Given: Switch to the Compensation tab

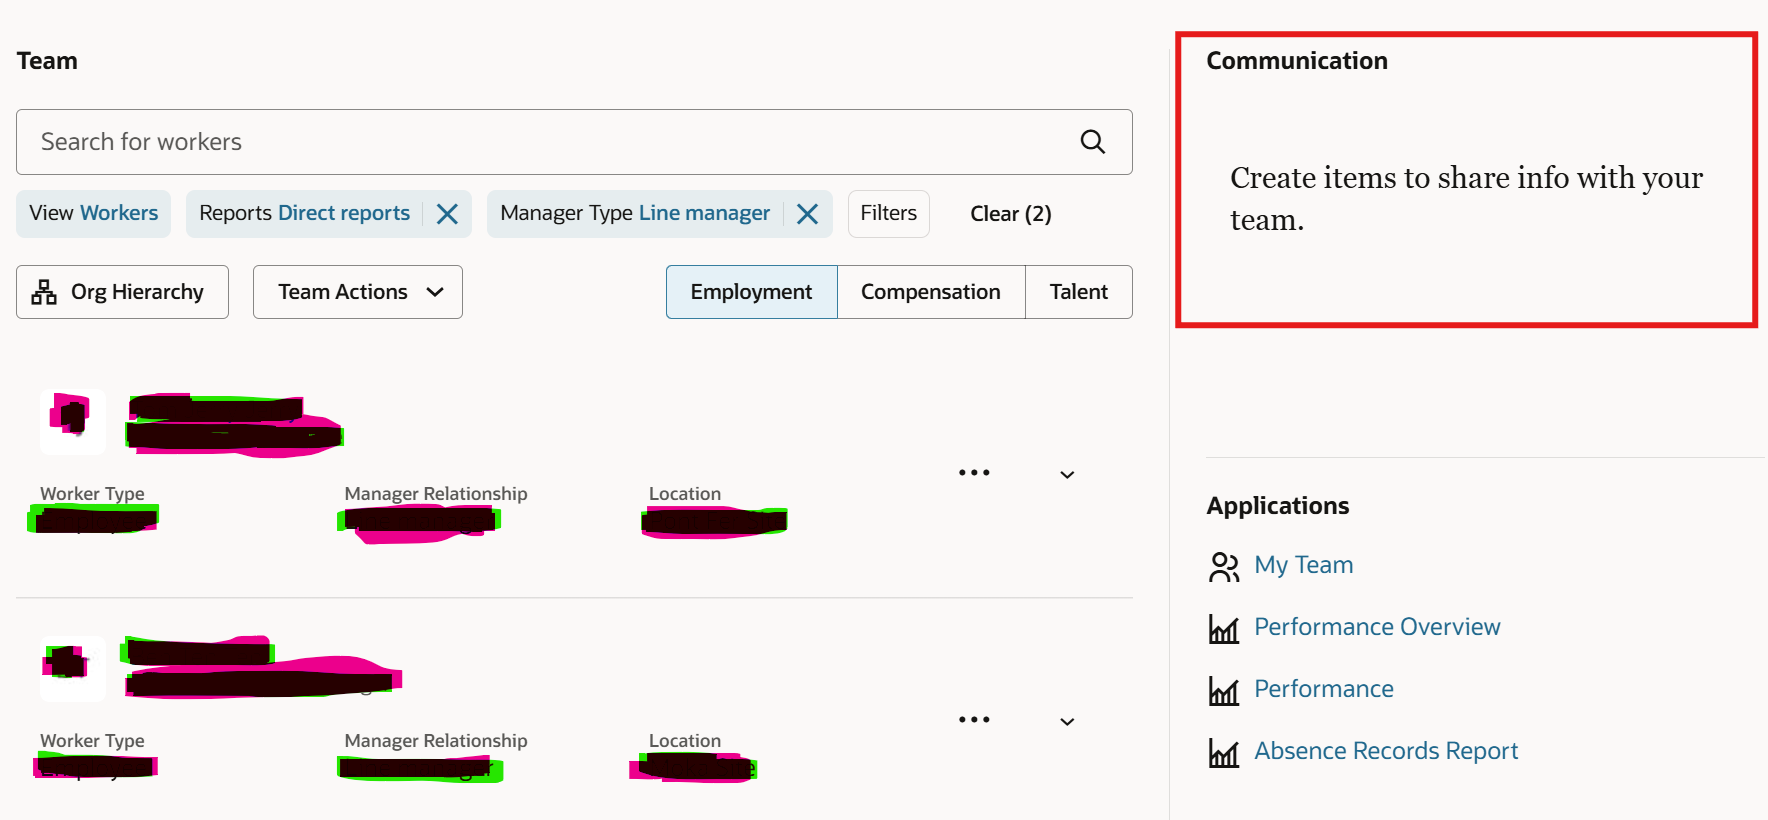Looking at the screenshot, I should click(x=931, y=292).
